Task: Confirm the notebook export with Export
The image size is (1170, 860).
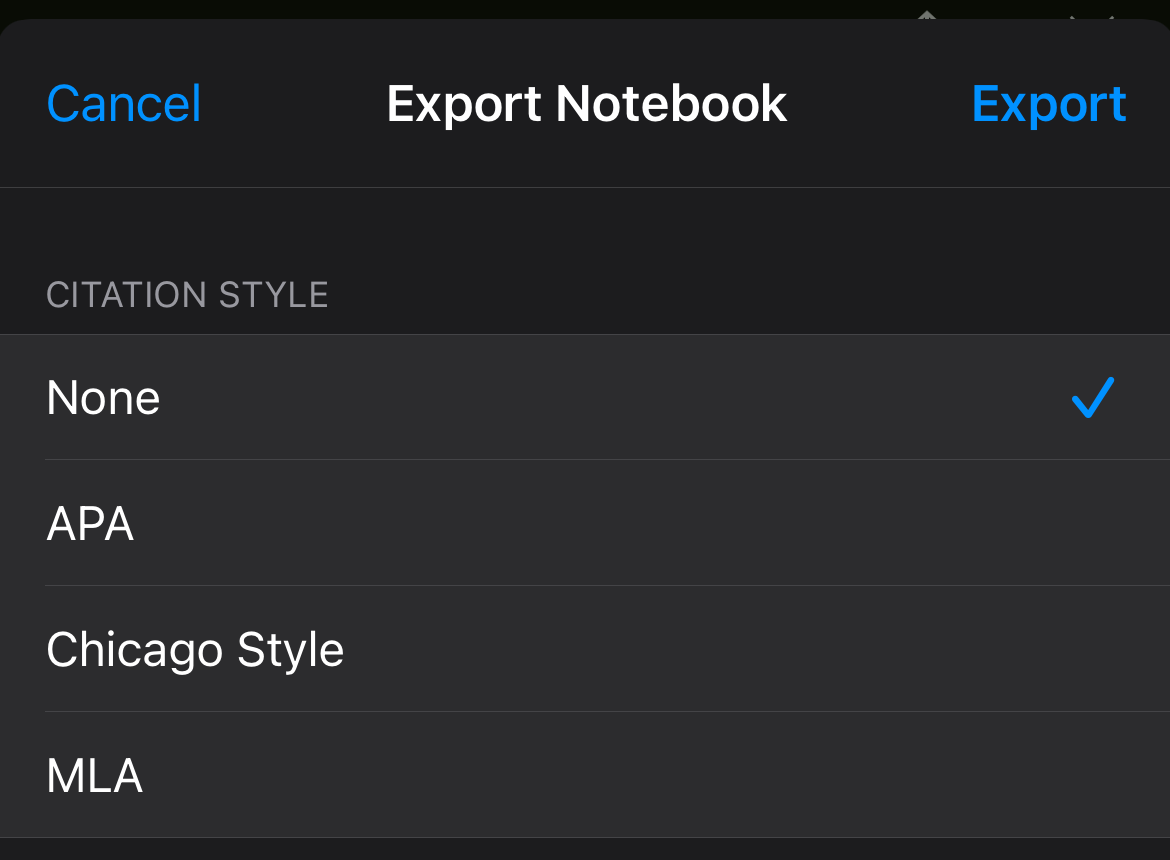Action: tap(1048, 104)
